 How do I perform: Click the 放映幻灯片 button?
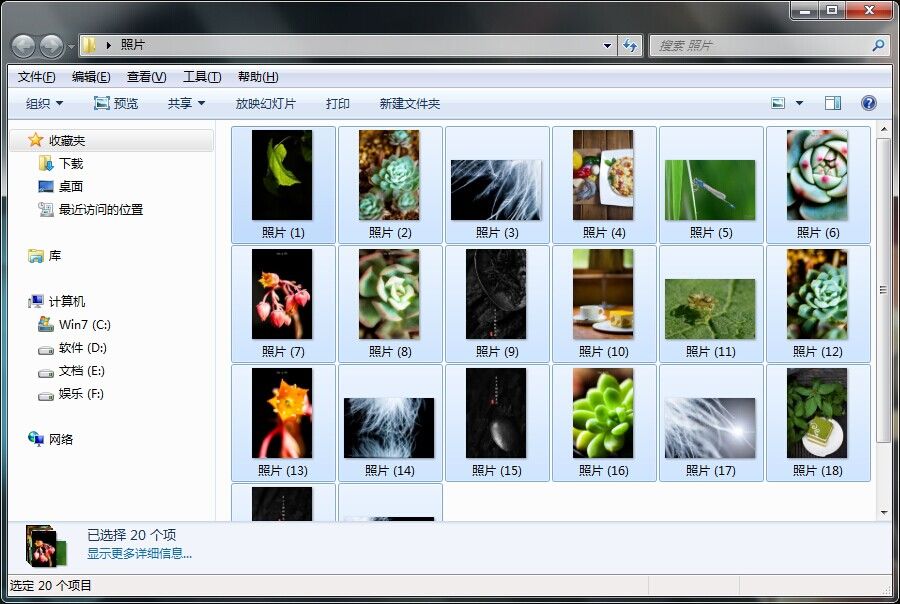(x=265, y=103)
